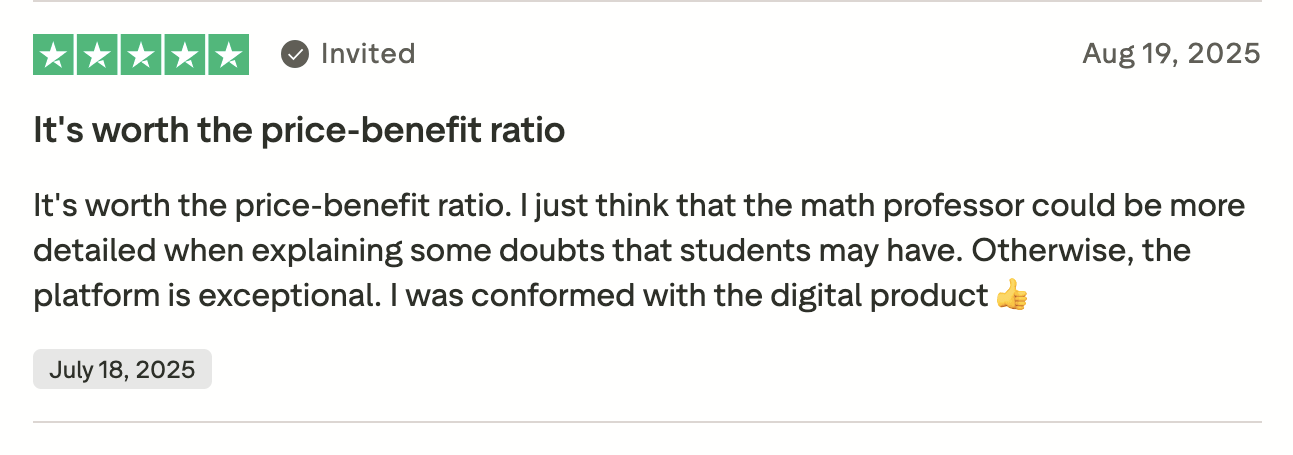Open the "It's worth the price-benefit ratio" review title
This screenshot has height=455, width=1293.
pyautogui.click(x=299, y=130)
